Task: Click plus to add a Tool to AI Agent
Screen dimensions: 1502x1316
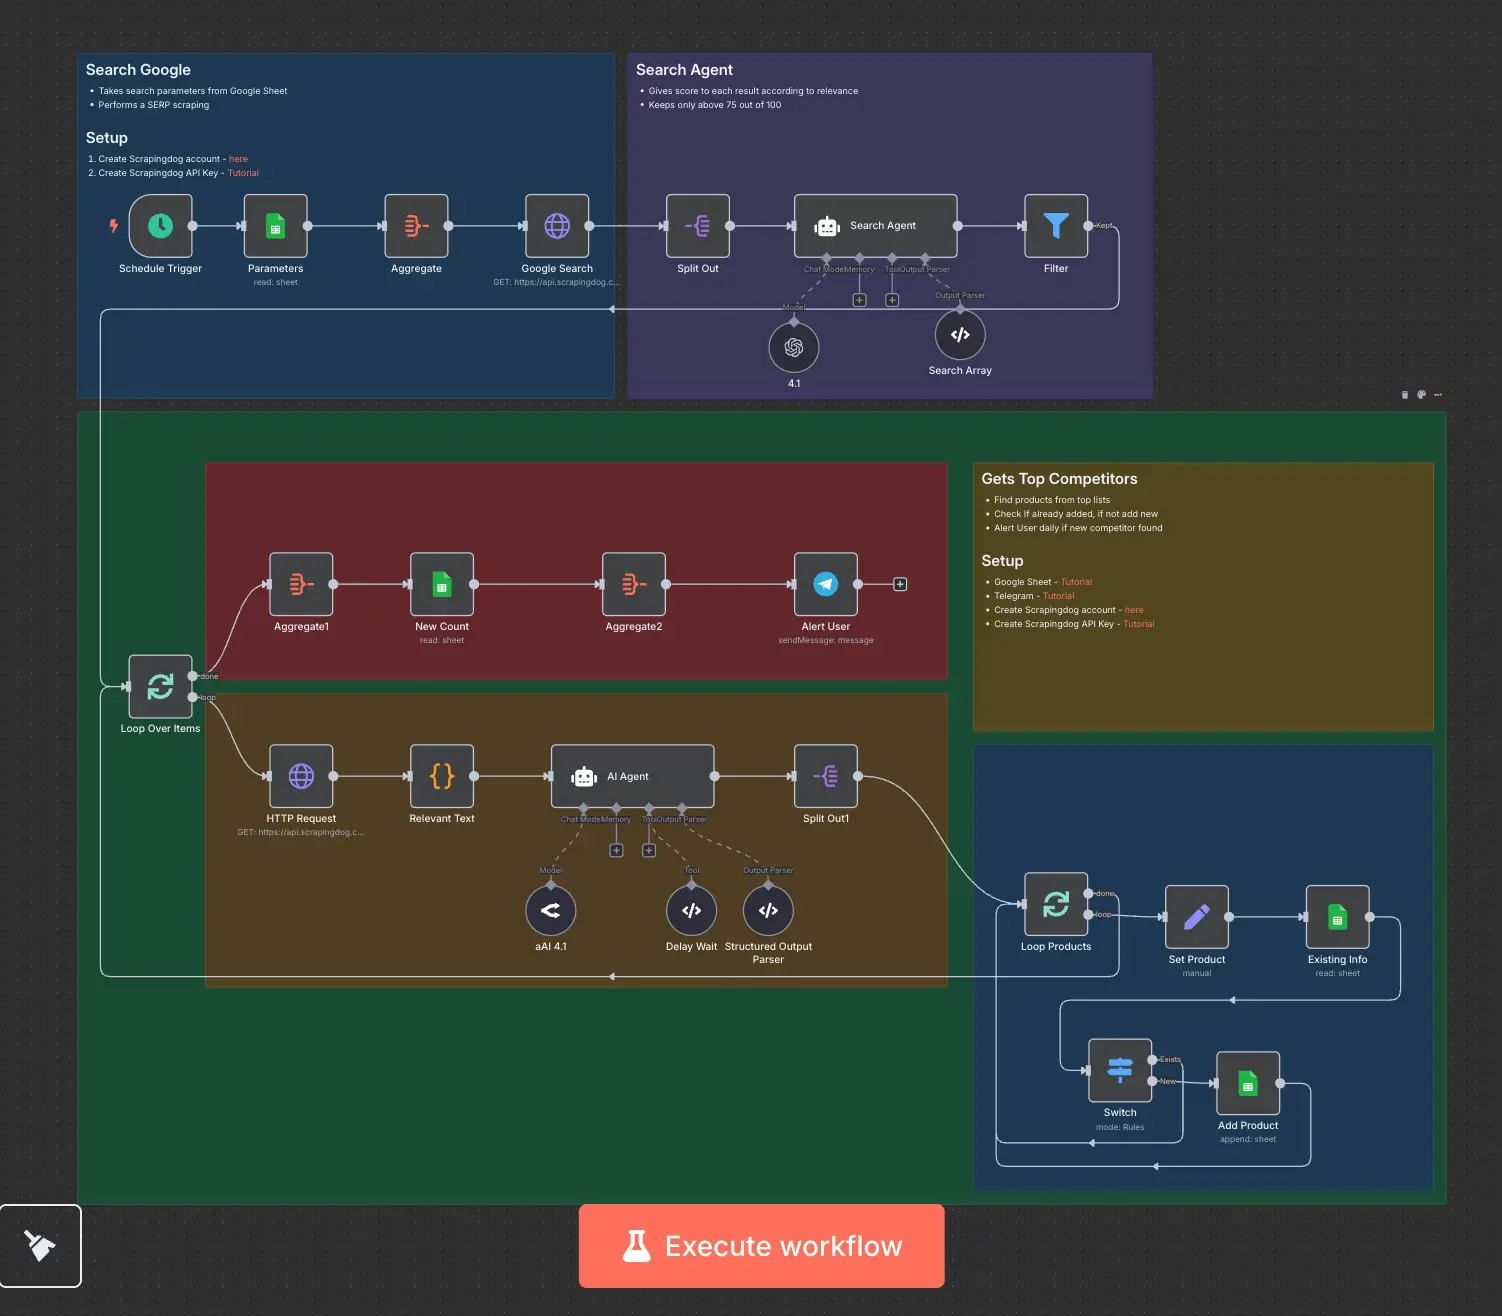Action: pyautogui.click(x=648, y=849)
